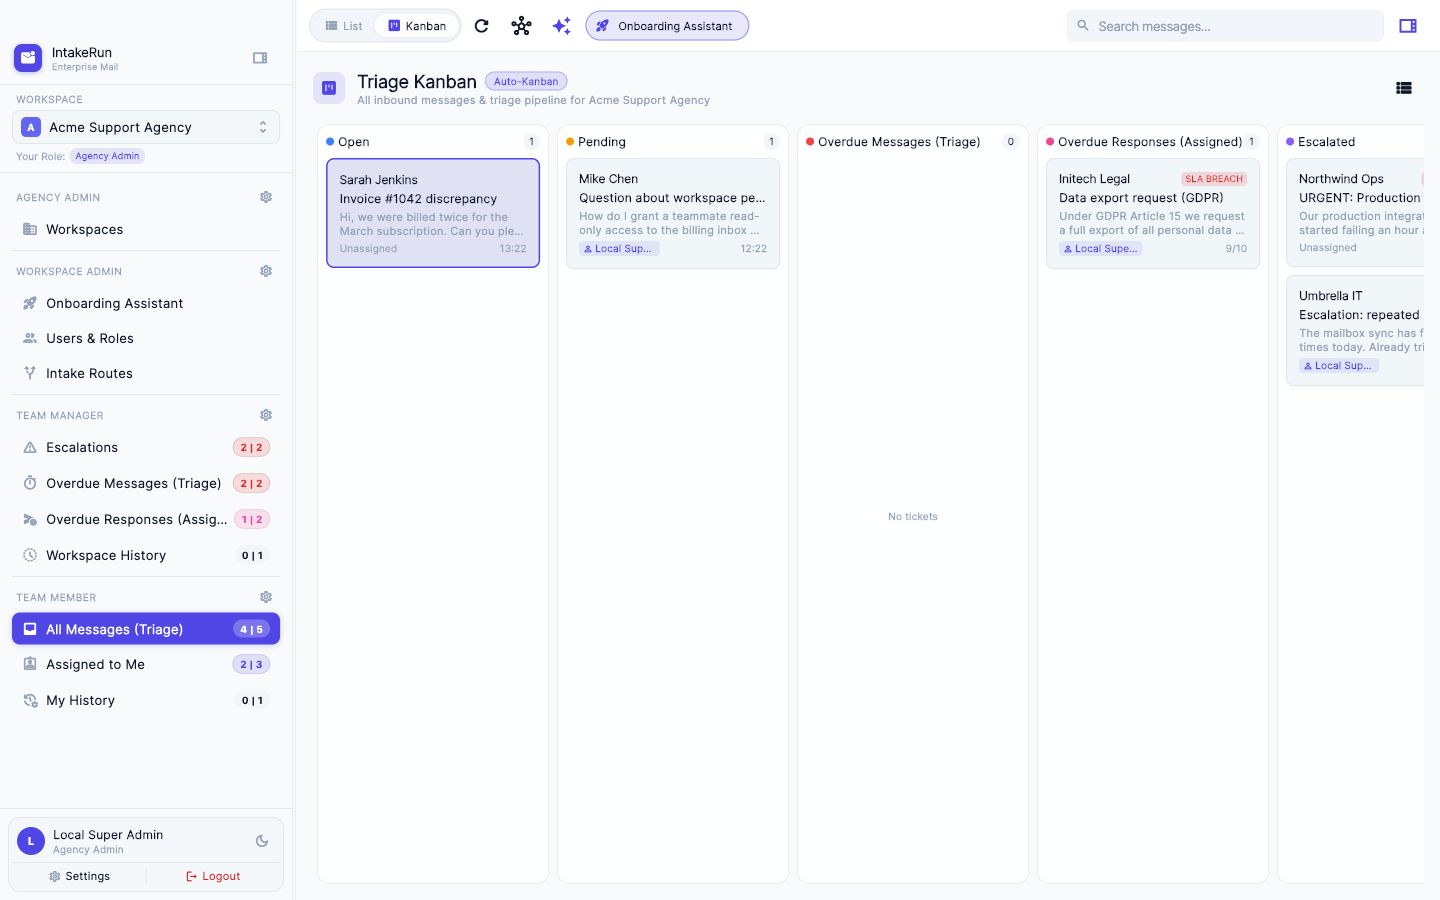
Task: Toggle the right side panel icon
Action: (x=1408, y=26)
